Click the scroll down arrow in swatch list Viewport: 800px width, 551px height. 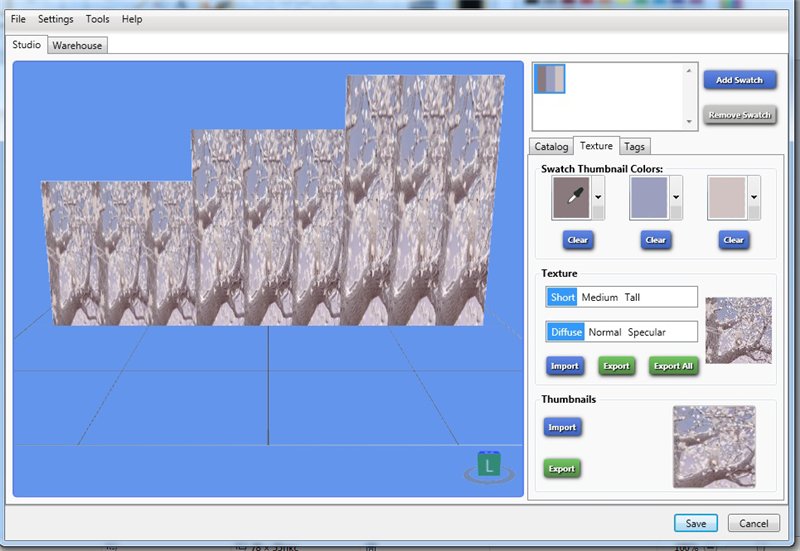click(x=688, y=122)
